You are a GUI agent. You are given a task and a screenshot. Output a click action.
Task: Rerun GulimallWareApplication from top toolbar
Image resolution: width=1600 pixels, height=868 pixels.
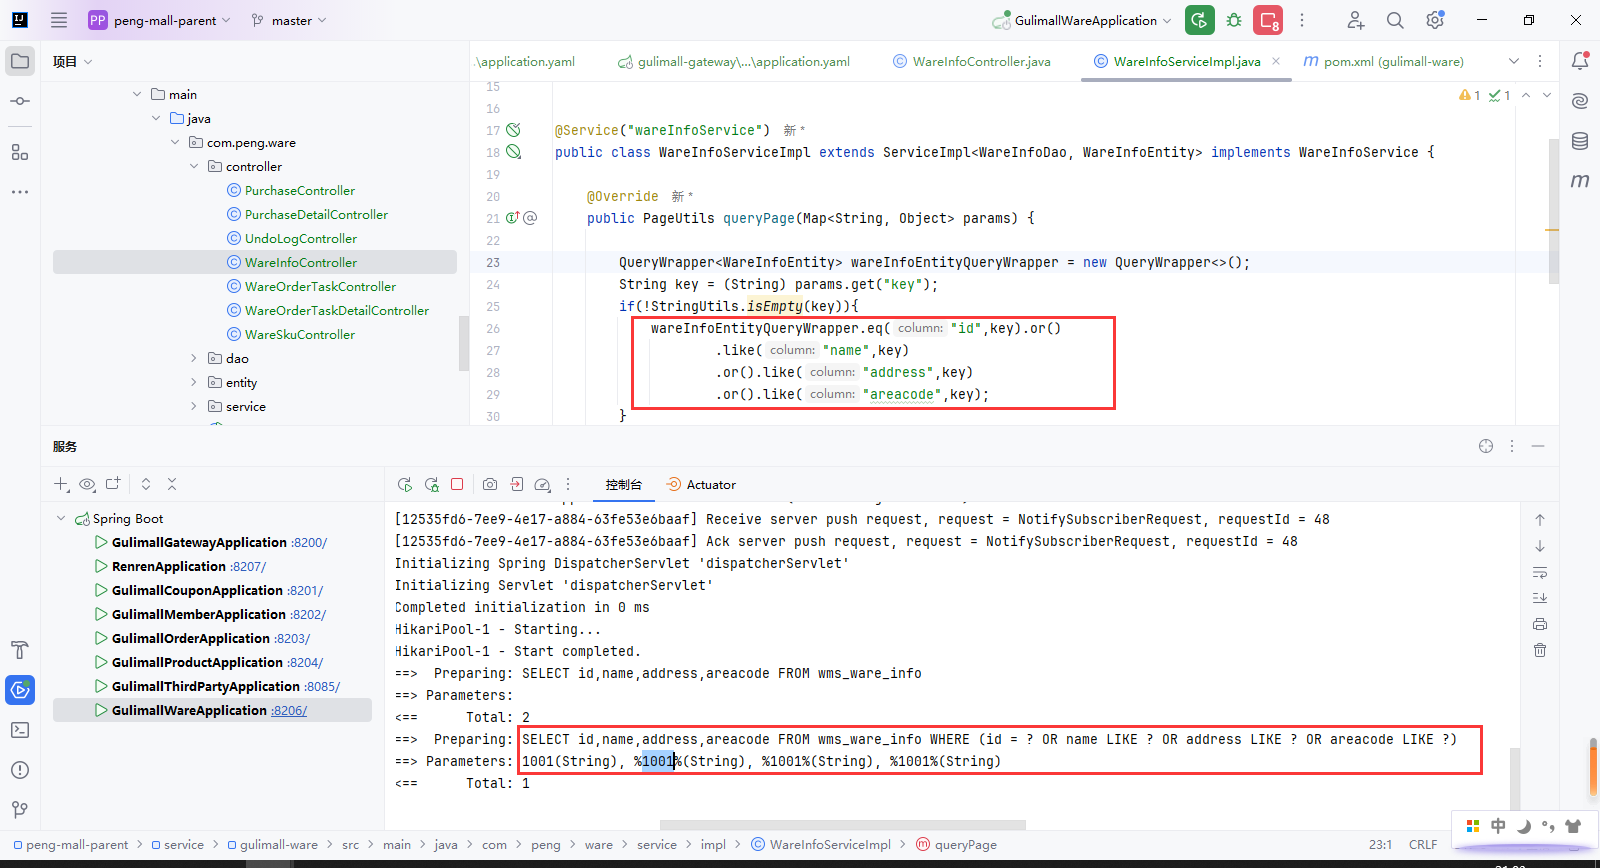tap(1199, 20)
